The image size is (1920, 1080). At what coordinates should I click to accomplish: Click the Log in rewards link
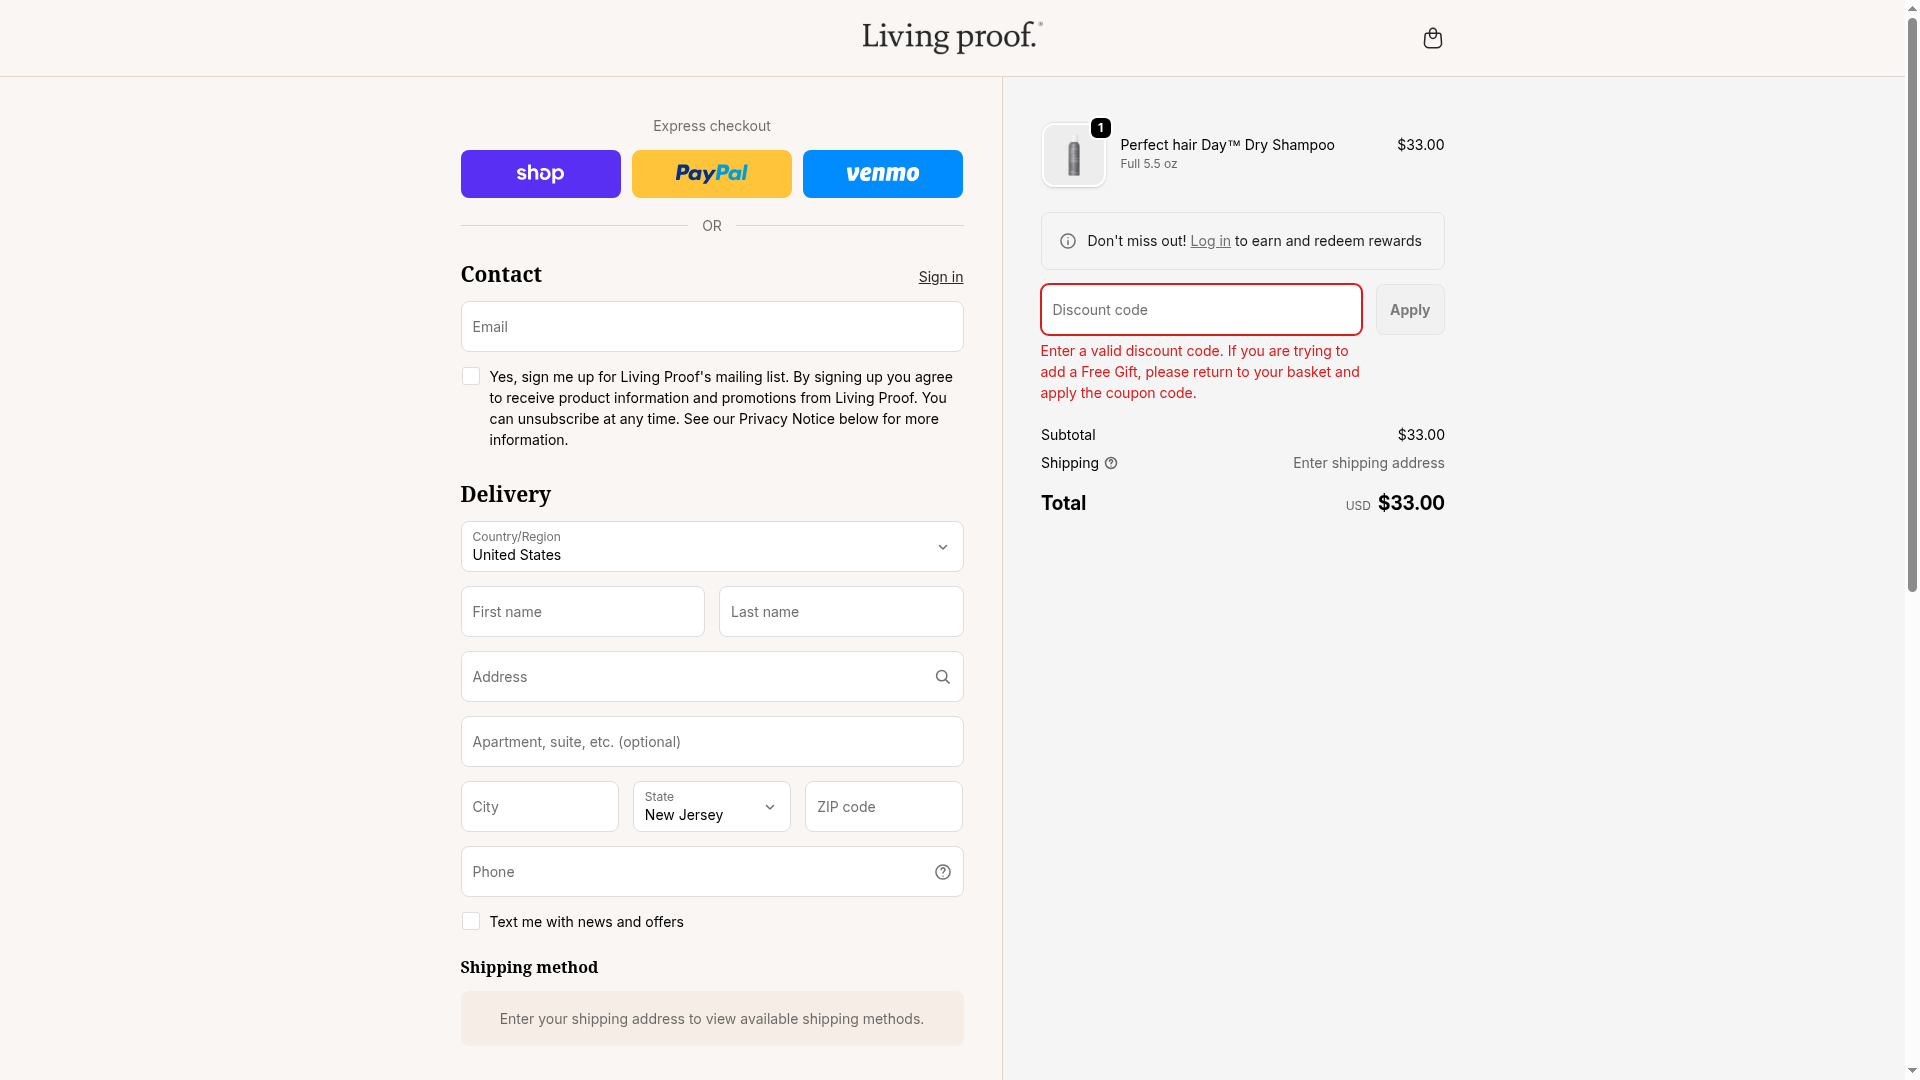click(x=1210, y=241)
